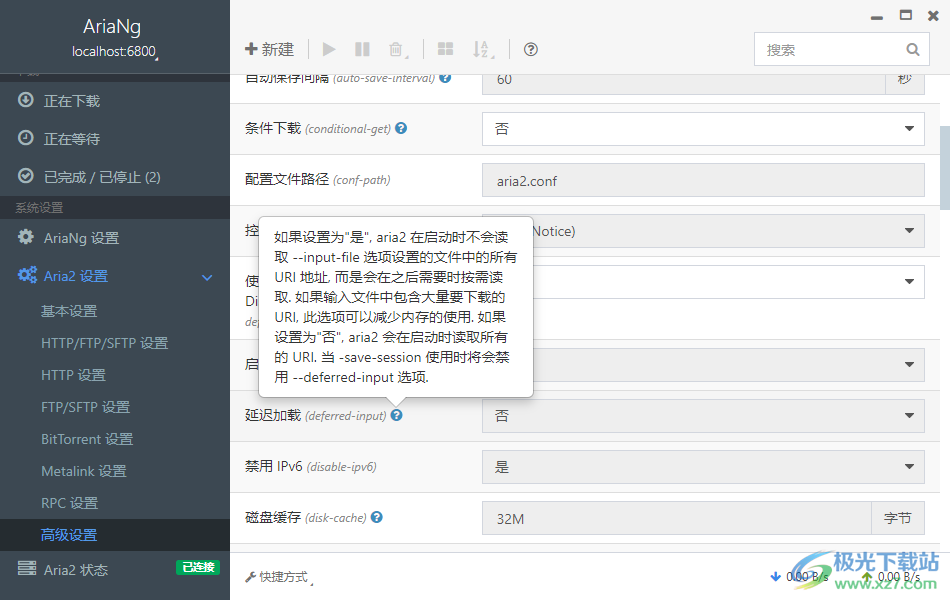Open the A-Z sort order icon
Screen dimensions: 950x600
482,49
